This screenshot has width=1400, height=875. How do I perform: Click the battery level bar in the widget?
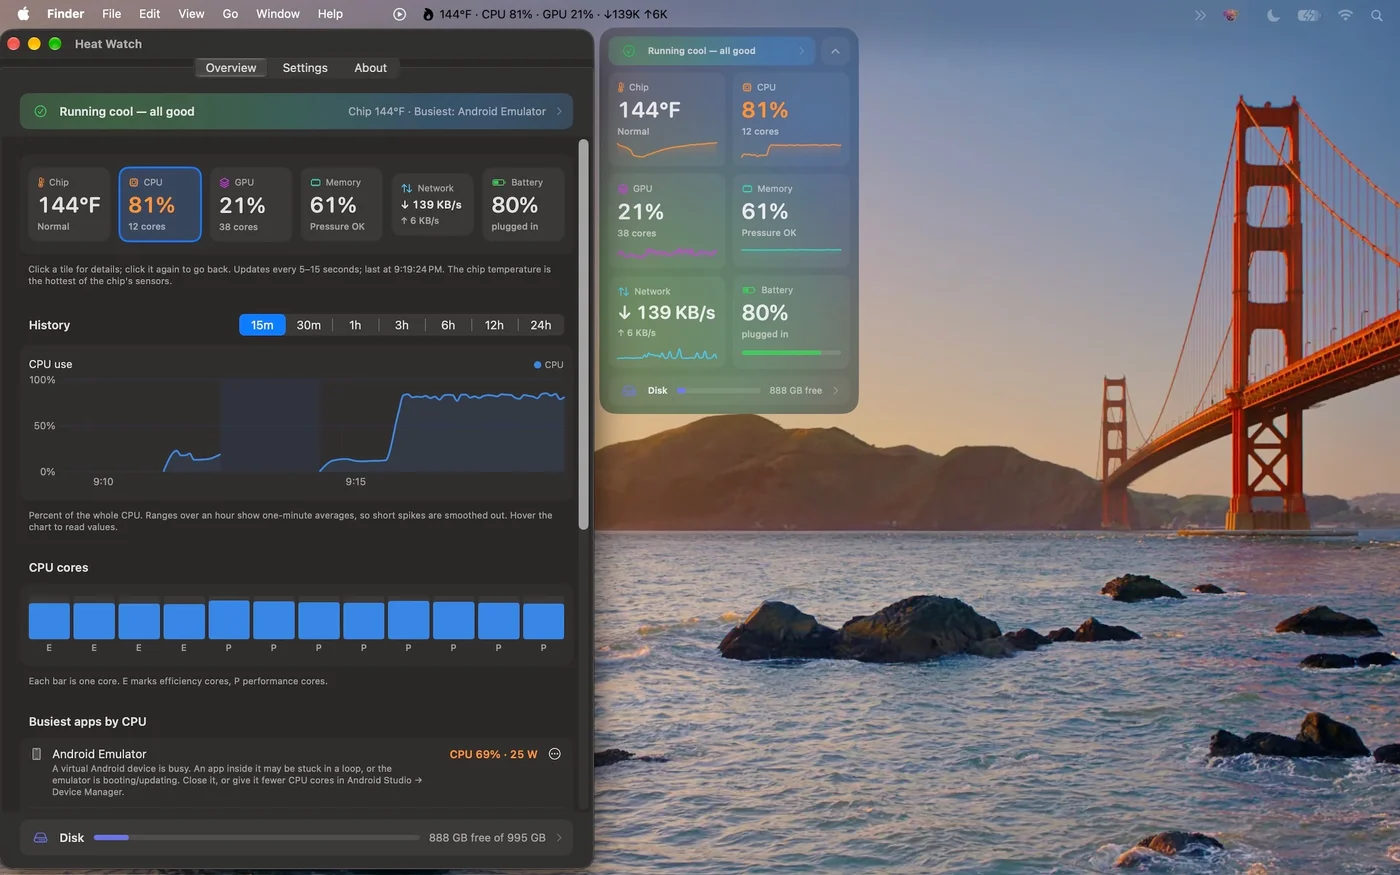(x=791, y=353)
